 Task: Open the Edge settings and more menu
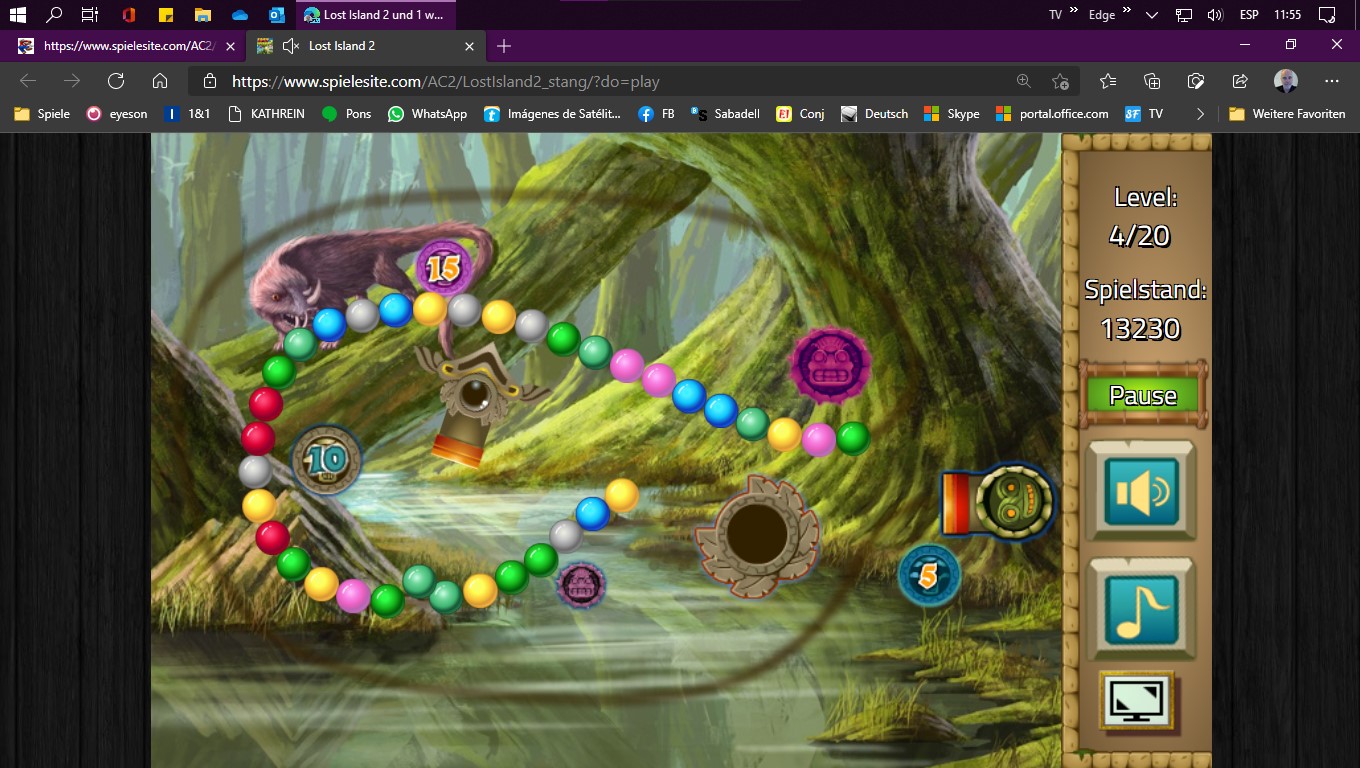[1332, 82]
